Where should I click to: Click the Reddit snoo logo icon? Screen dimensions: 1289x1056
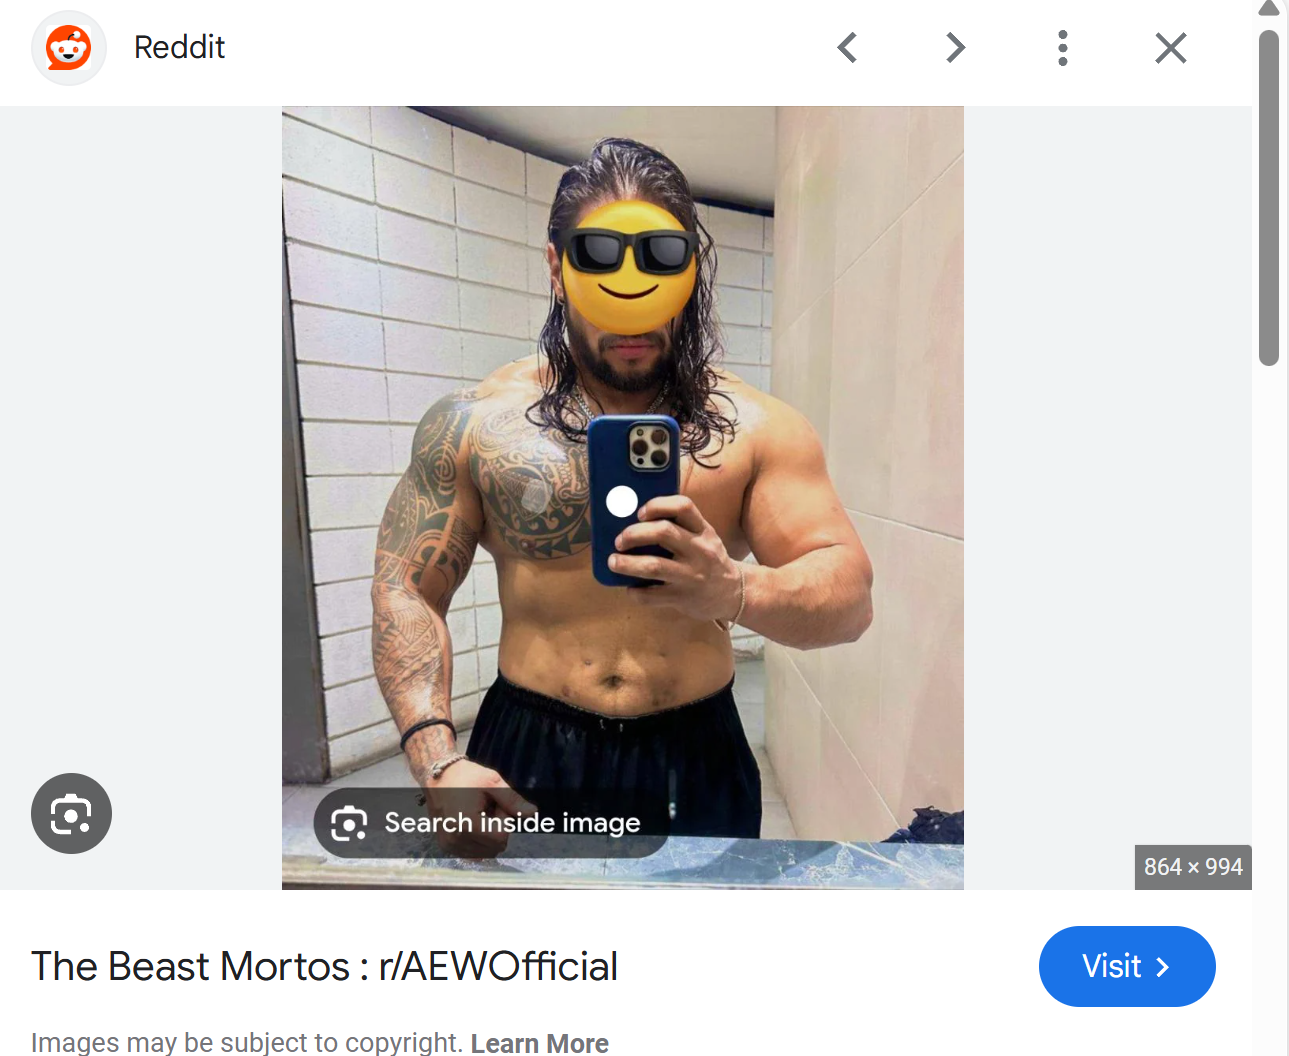click(69, 48)
